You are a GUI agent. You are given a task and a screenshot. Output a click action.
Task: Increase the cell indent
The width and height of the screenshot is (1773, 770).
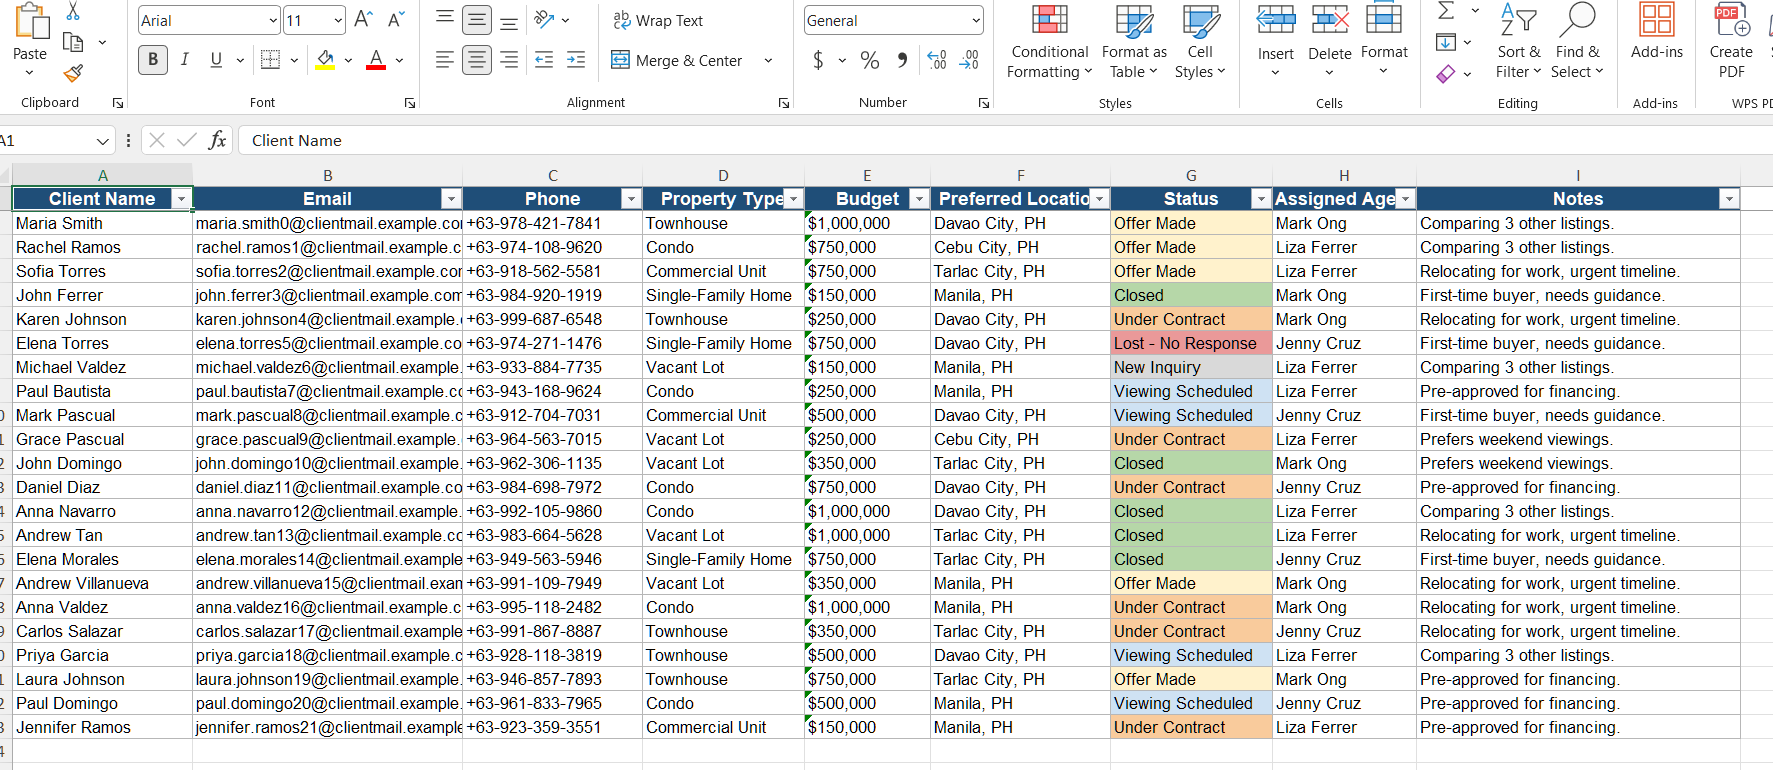[576, 60]
